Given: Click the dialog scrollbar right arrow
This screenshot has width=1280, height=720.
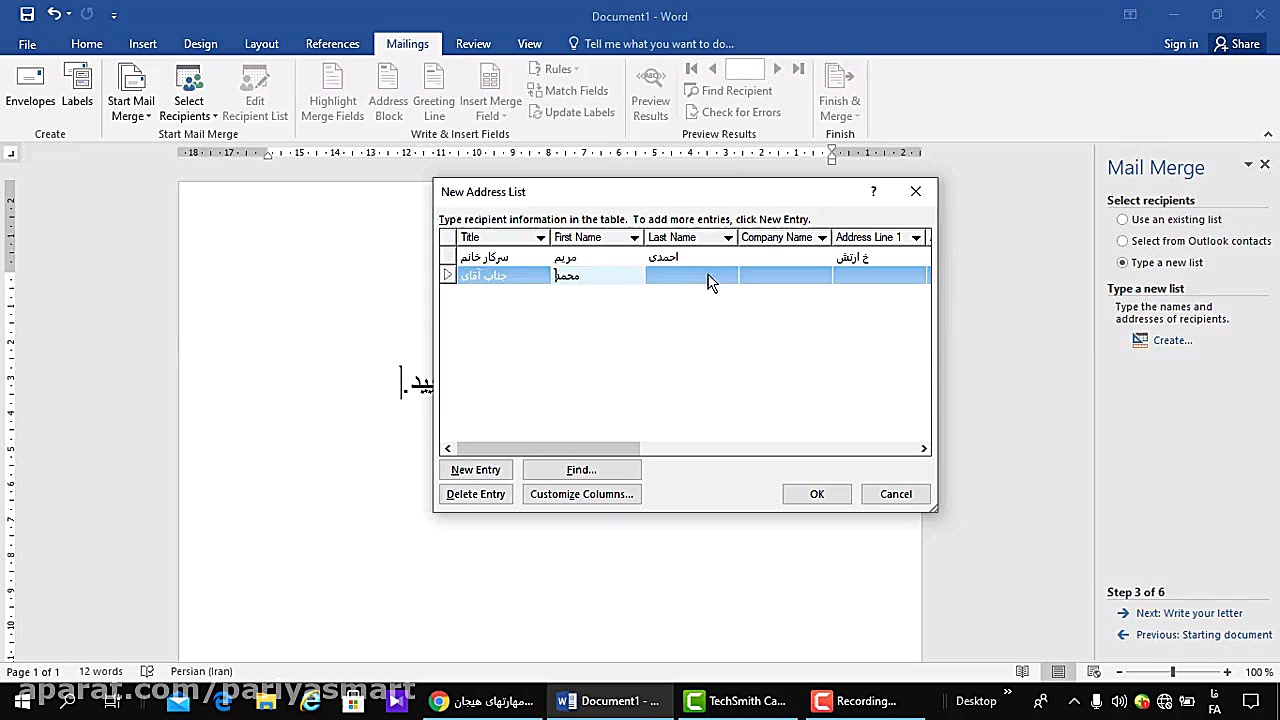Looking at the screenshot, I should [924, 449].
